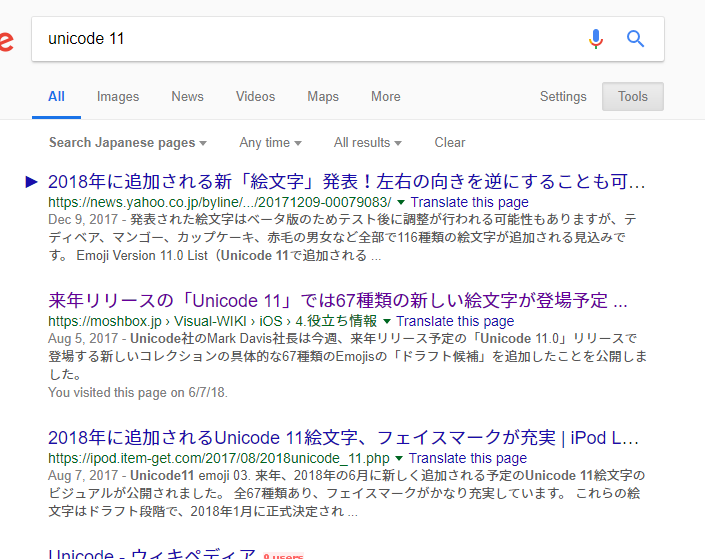Open the news.yahoo.co.jp URL dropdown arrow
This screenshot has width=705, height=559.
(401, 202)
